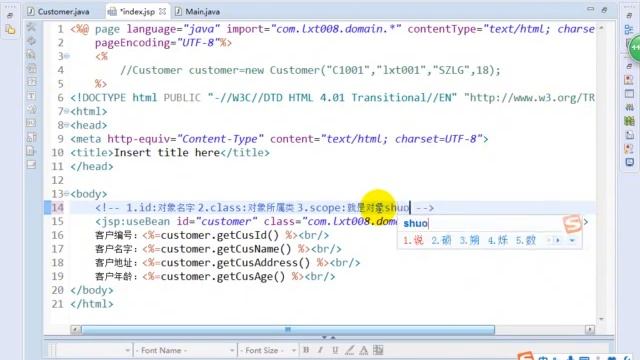Choose candidate 1 '说' in the IME popup
The image size is (640, 360).
tap(413, 240)
